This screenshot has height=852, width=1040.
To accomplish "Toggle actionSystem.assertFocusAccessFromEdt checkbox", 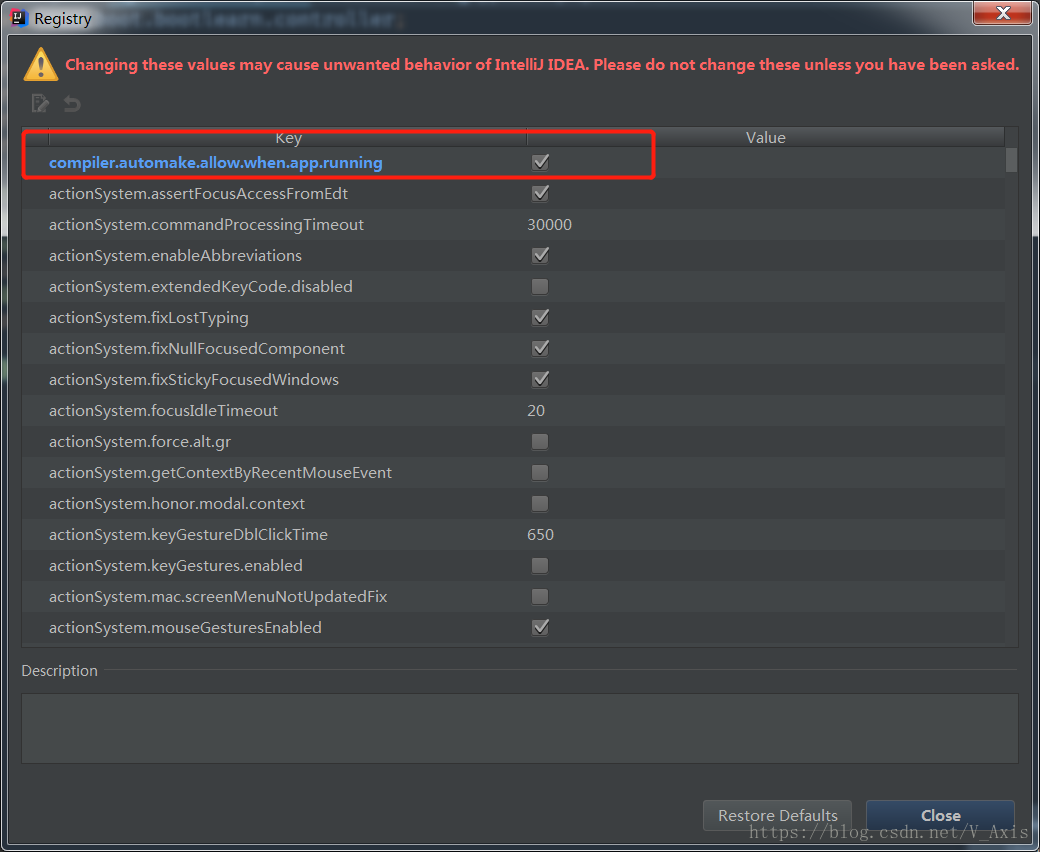I will point(541,194).
